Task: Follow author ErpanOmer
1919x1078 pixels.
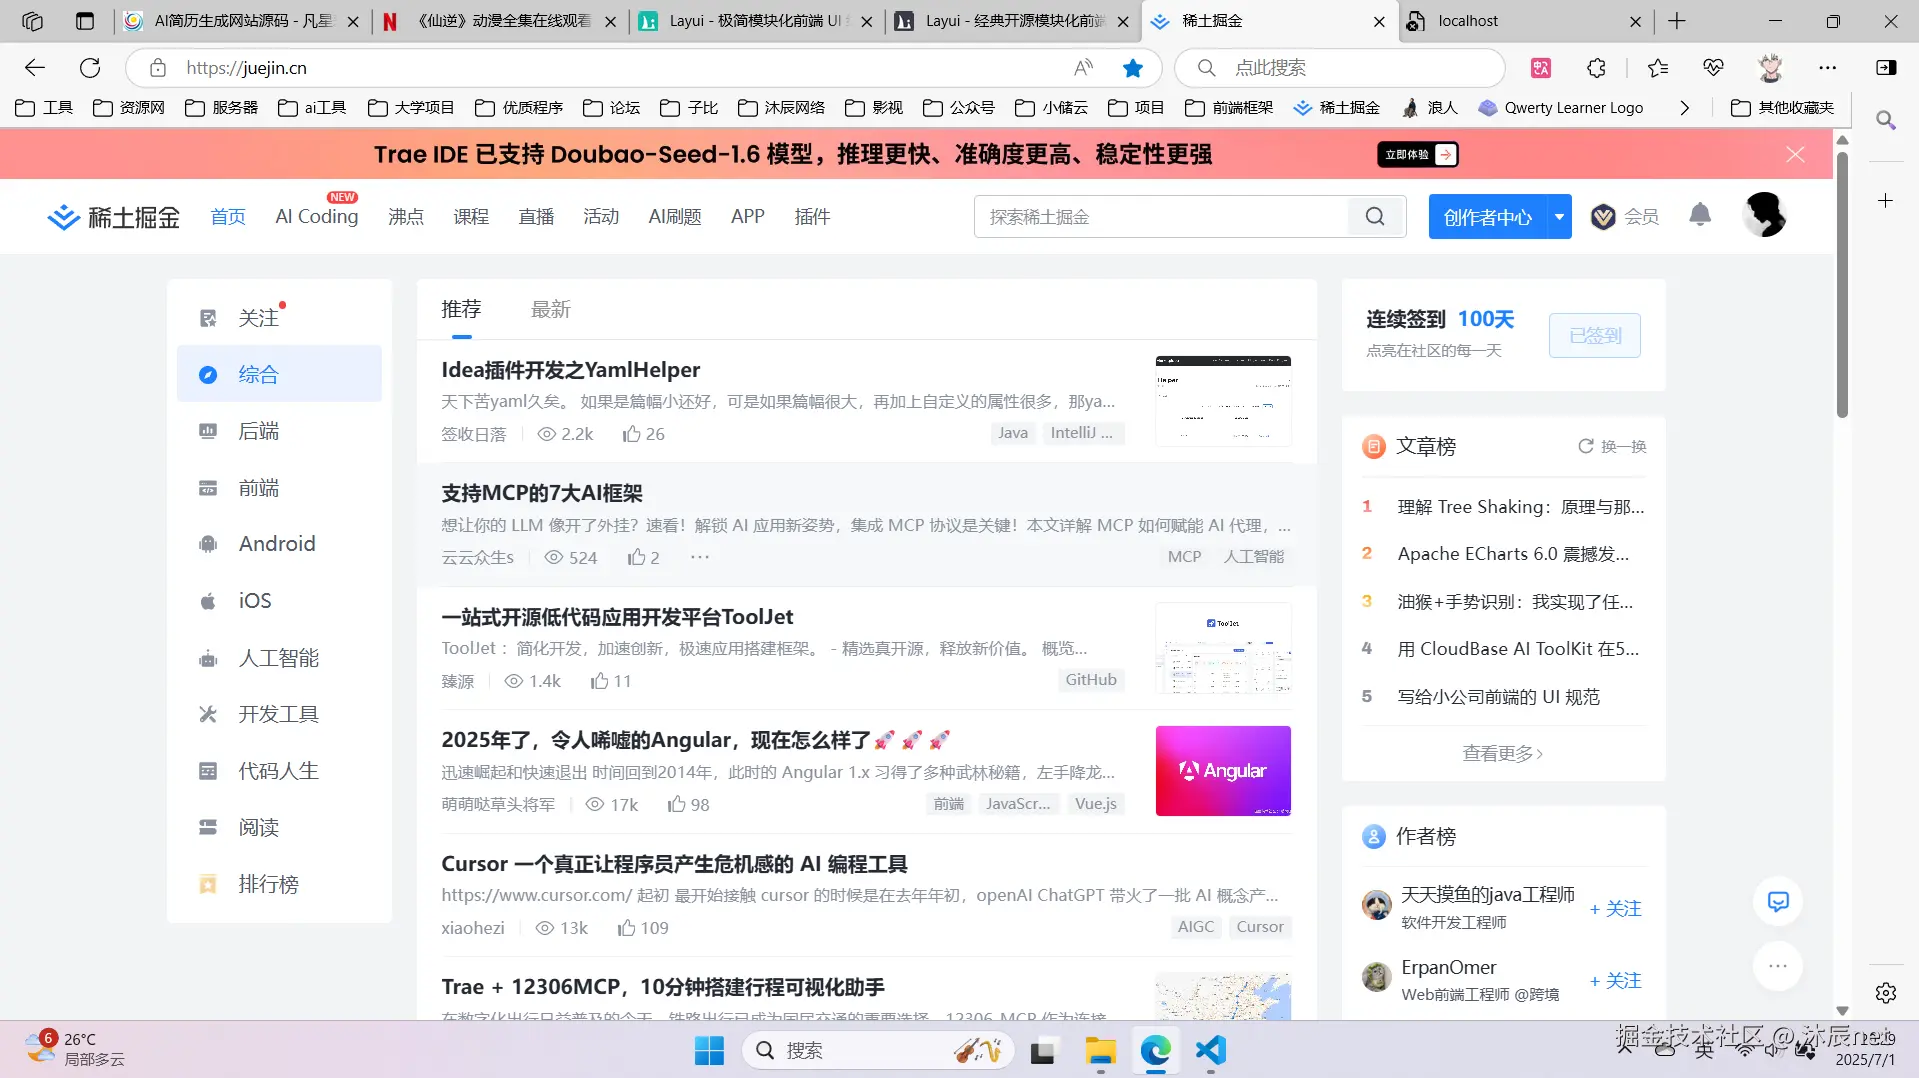Action: pyautogui.click(x=1615, y=981)
